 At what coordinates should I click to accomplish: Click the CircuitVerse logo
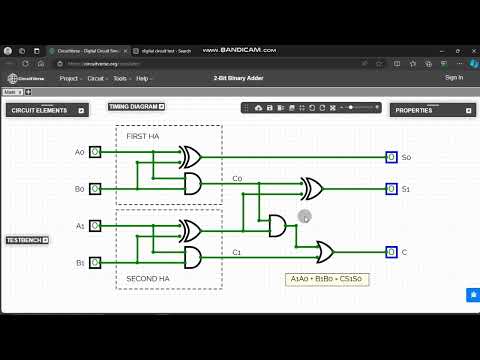[26, 78]
